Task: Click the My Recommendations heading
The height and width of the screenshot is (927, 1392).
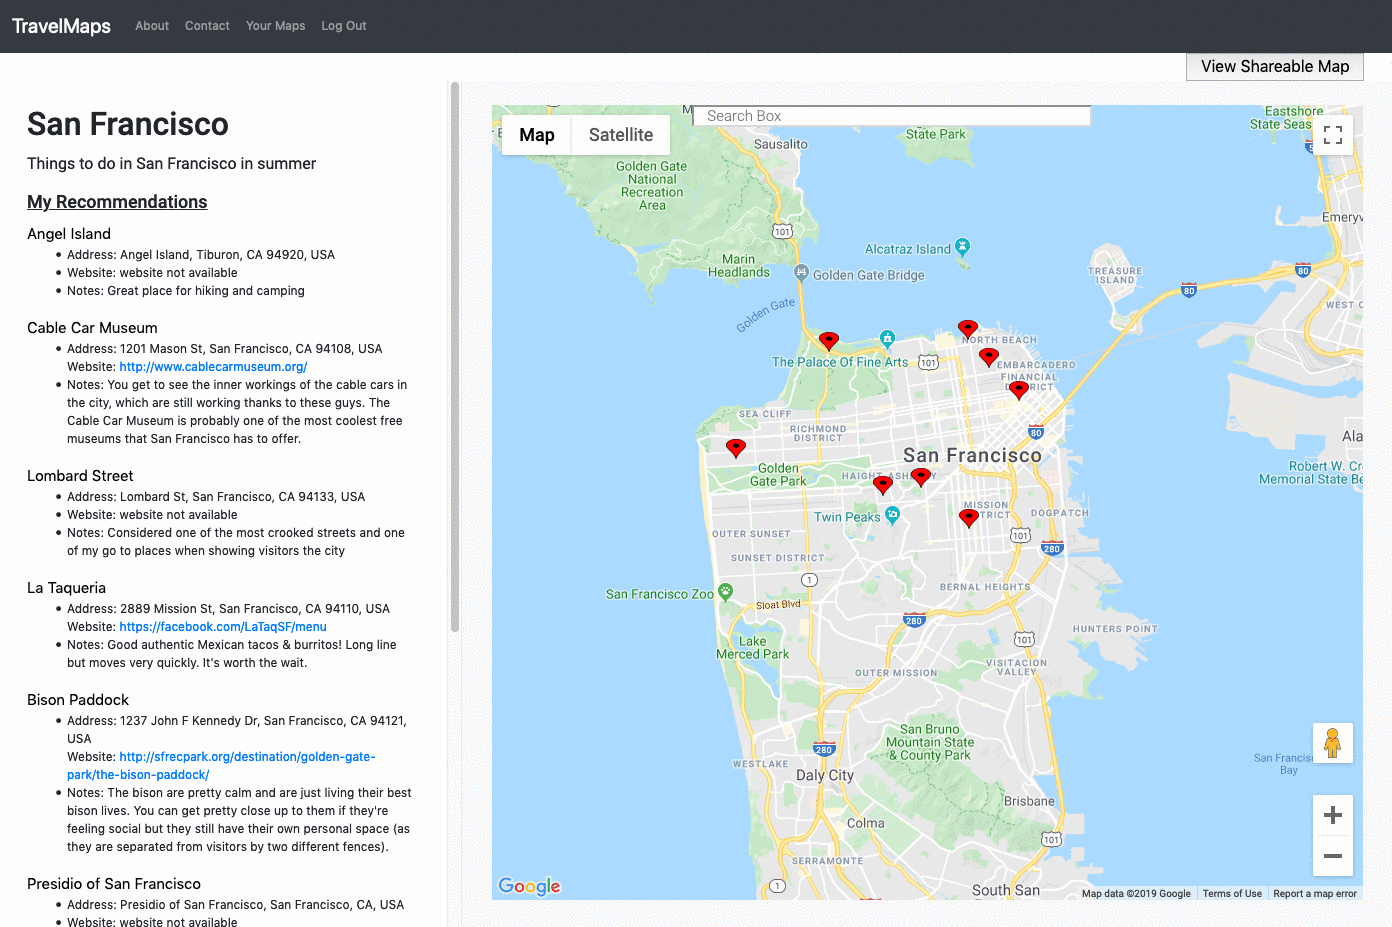Action: coord(117,202)
